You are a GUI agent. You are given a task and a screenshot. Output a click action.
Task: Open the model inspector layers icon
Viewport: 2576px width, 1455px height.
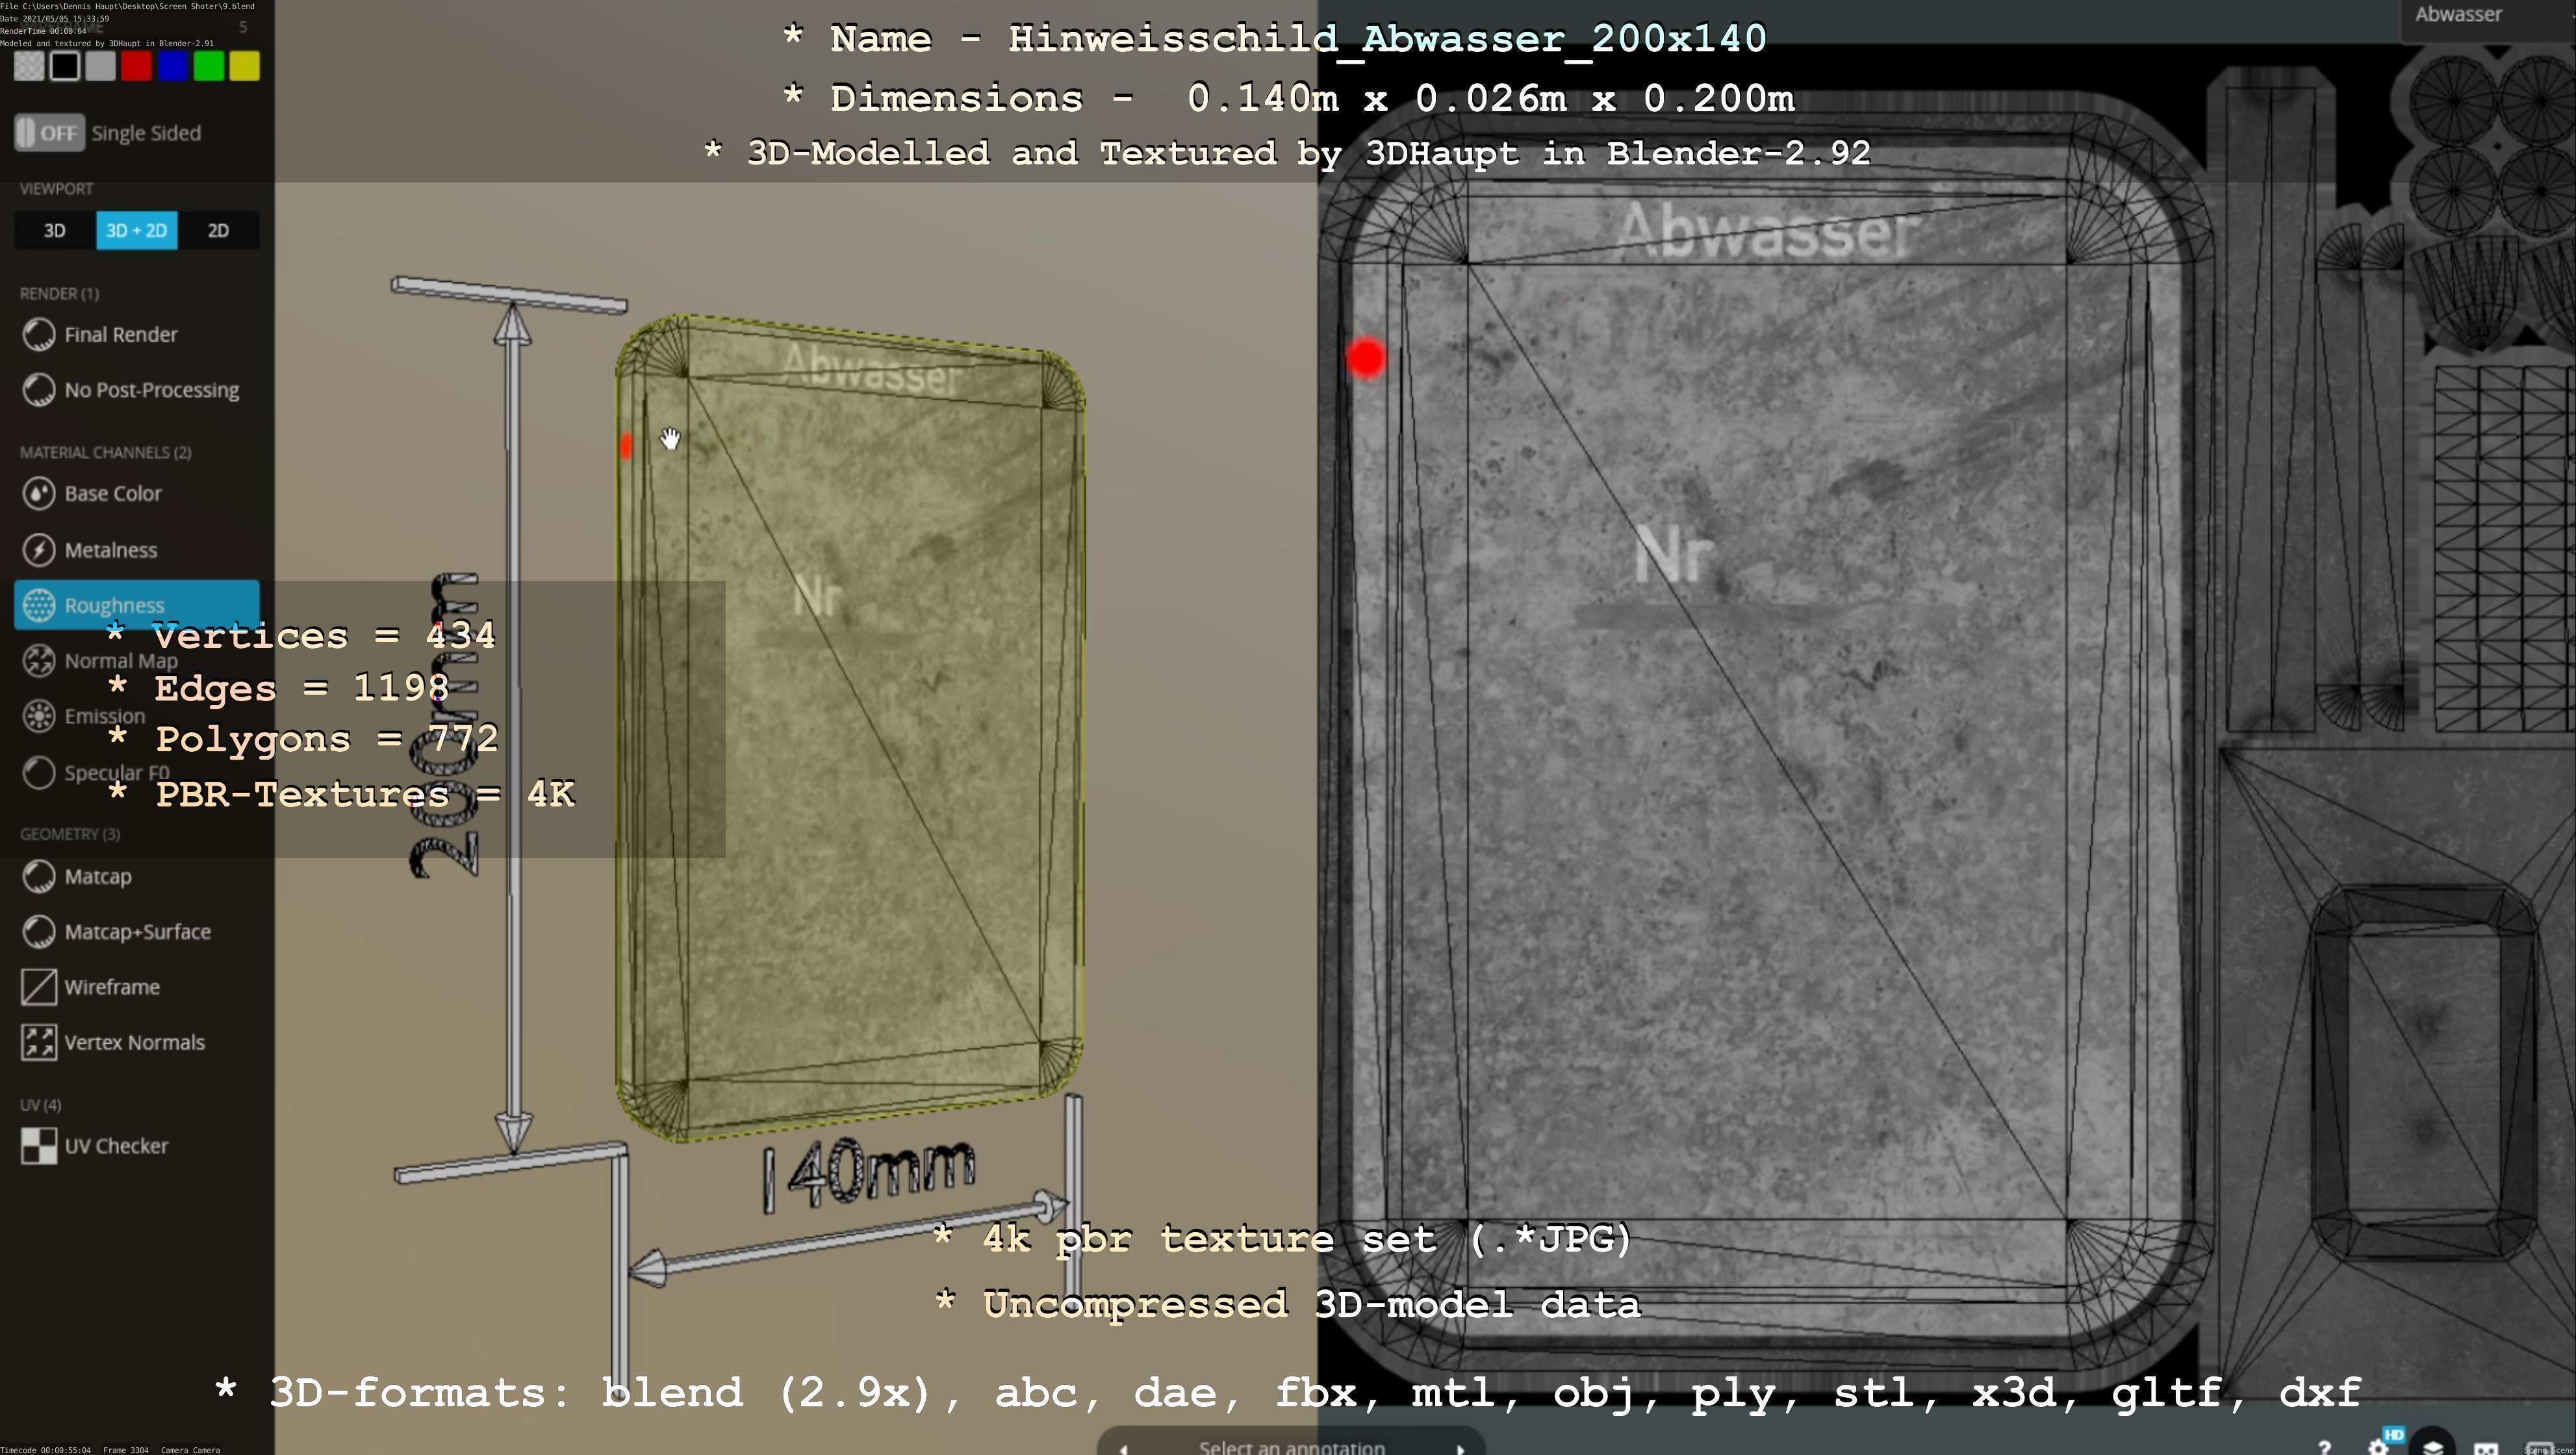tap(2432, 1445)
